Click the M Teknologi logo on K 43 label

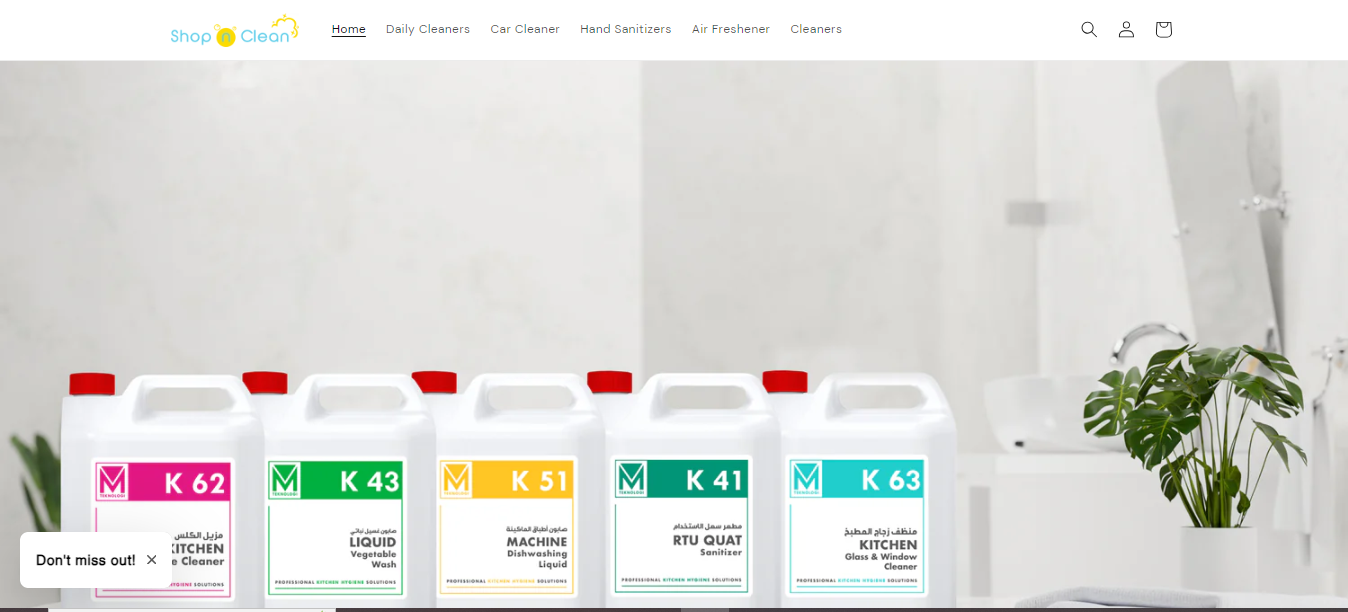(285, 480)
